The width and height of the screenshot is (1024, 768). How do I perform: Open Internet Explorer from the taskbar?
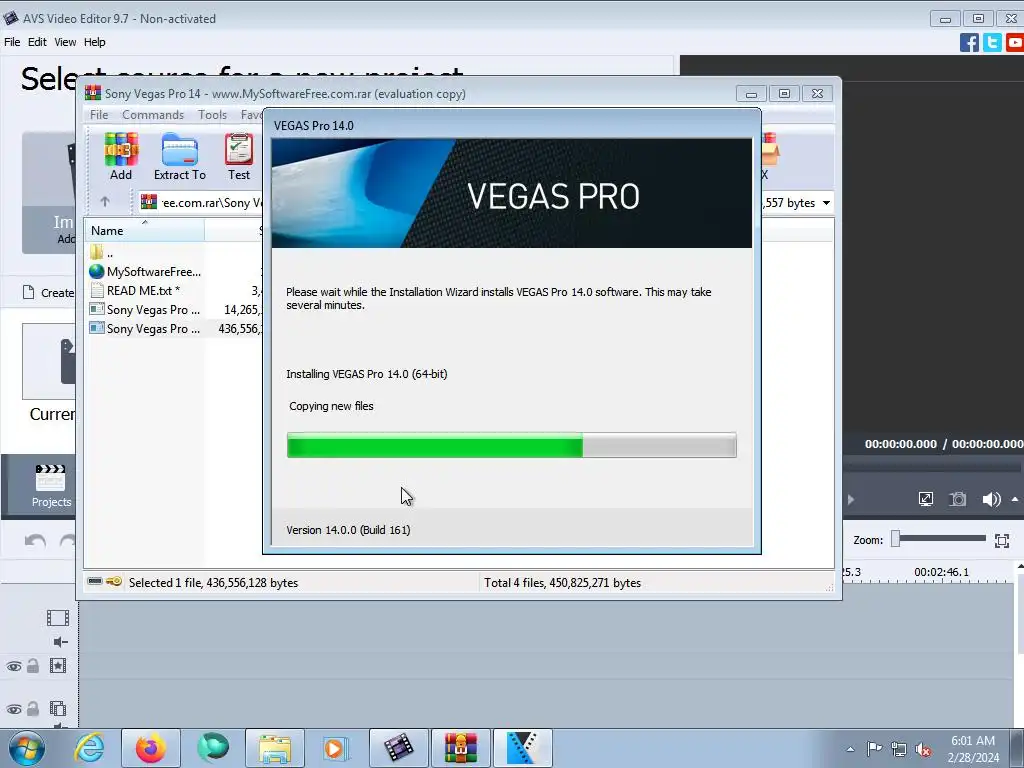[89, 748]
